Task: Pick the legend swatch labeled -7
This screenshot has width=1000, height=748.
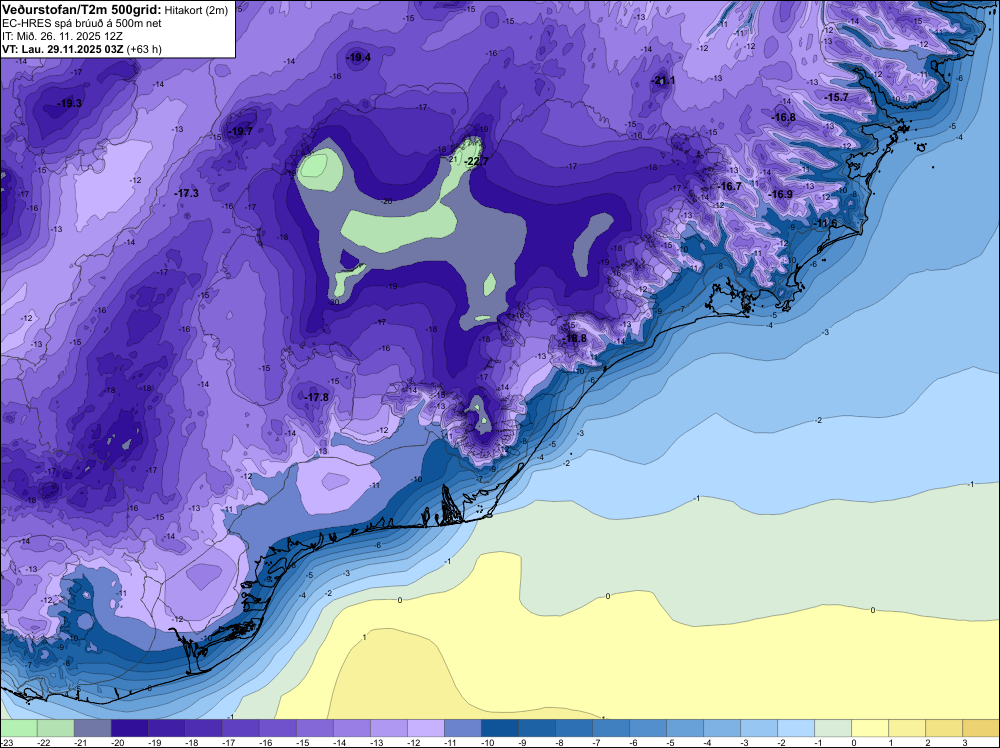Action: [x=610, y=728]
